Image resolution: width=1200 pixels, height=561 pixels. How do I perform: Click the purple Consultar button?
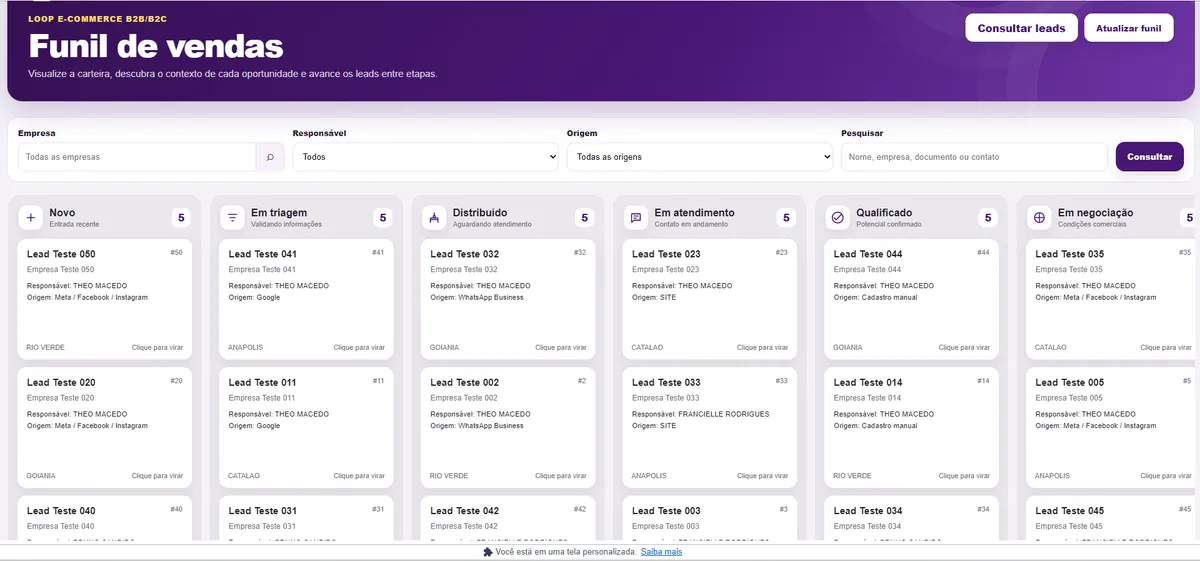click(x=1150, y=157)
